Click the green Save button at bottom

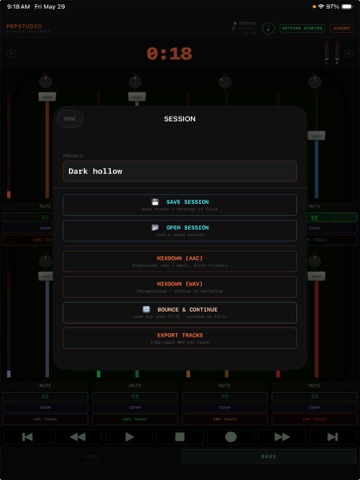pos(269,456)
